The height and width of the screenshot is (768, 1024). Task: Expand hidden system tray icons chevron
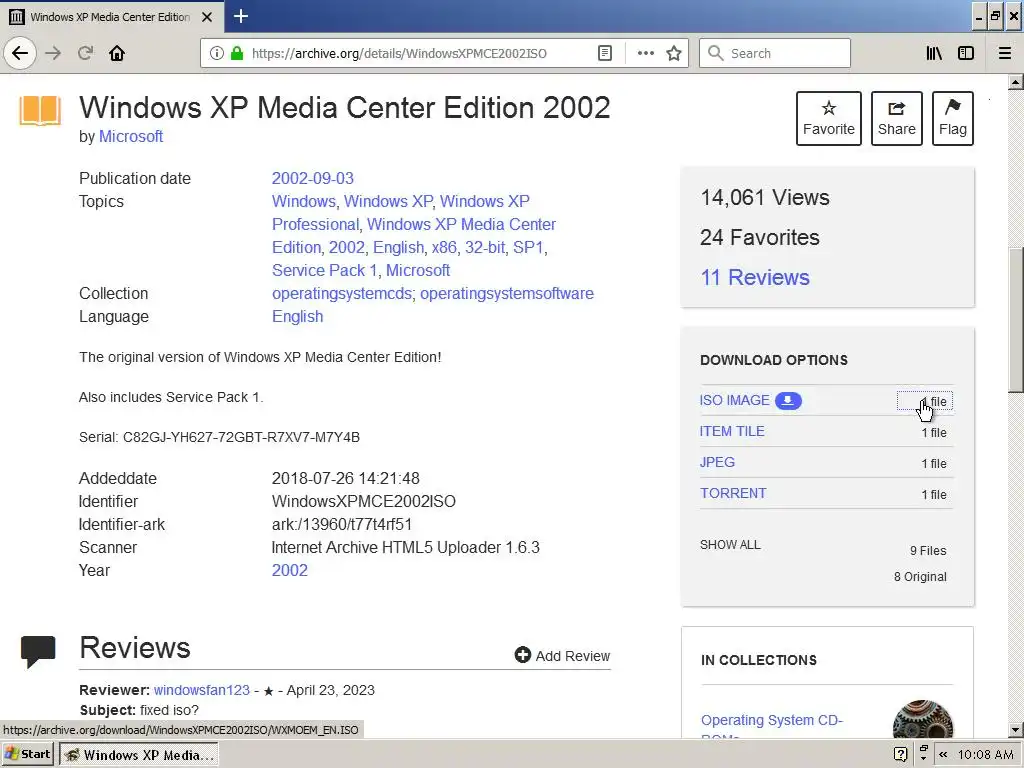tap(943, 754)
